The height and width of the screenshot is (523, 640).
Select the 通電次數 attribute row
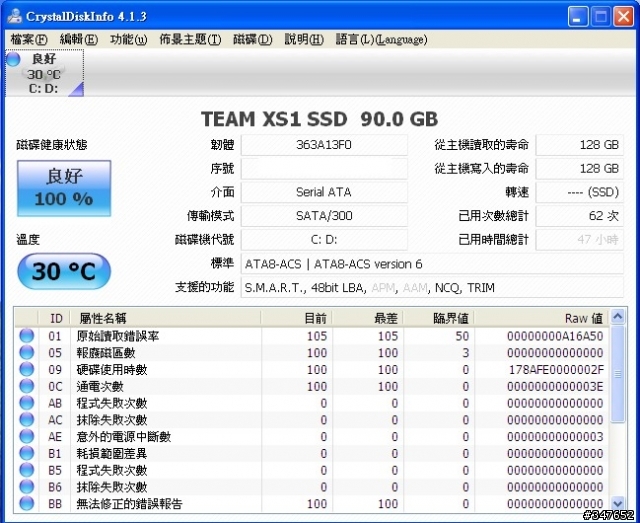coord(312,386)
